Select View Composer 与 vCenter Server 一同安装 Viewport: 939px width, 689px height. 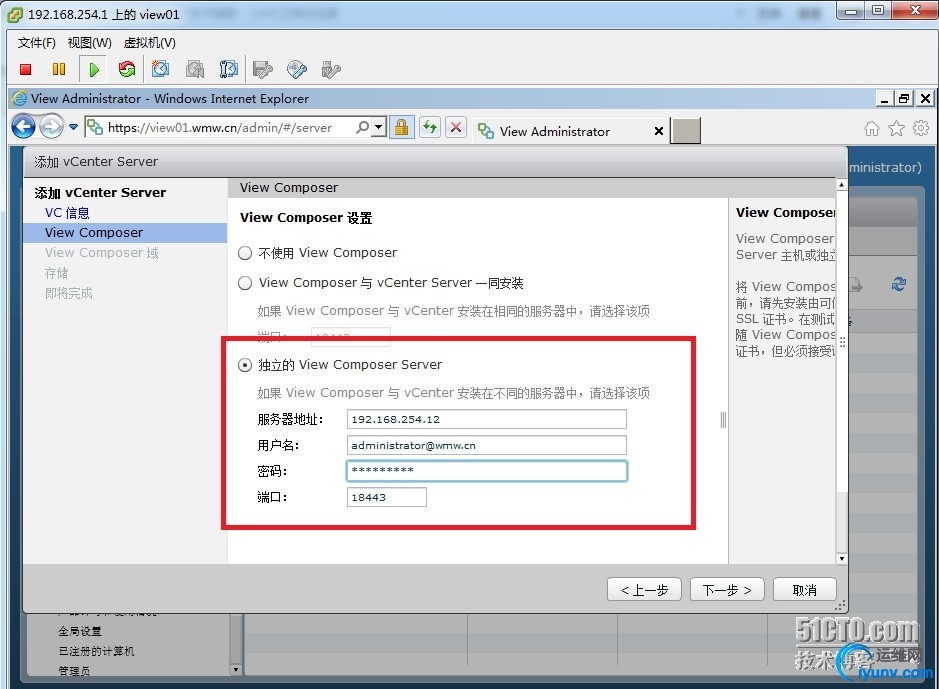tap(245, 283)
